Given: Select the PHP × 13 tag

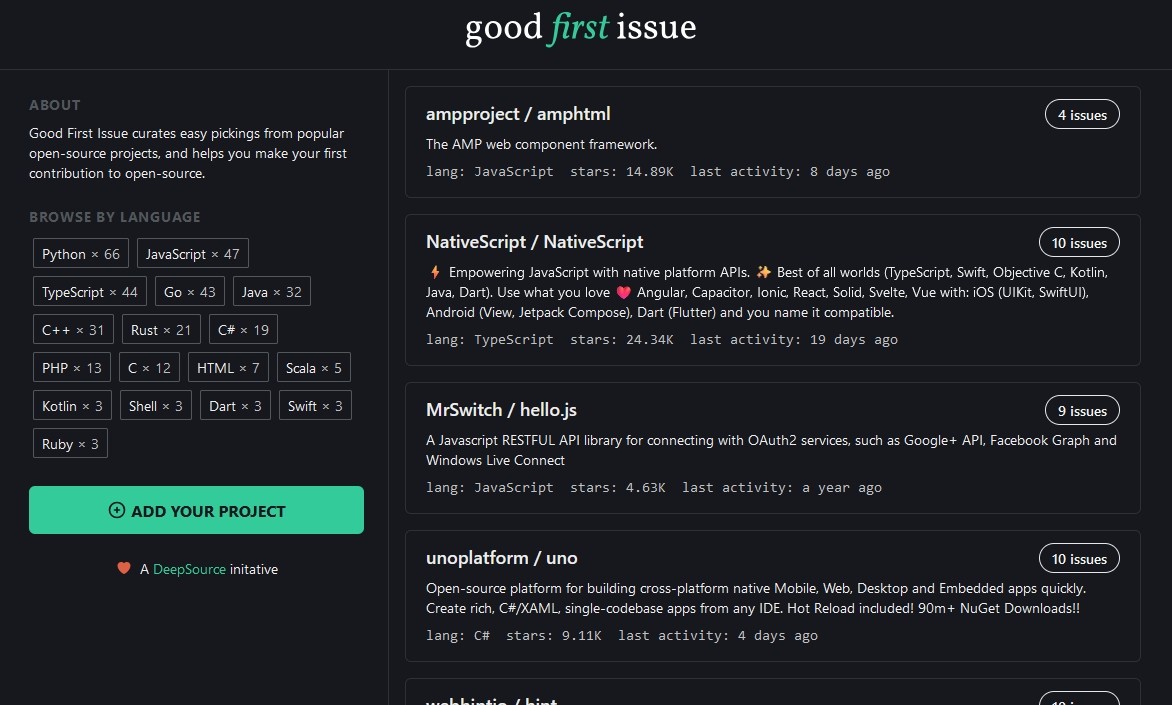Looking at the screenshot, I should pos(72,368).
